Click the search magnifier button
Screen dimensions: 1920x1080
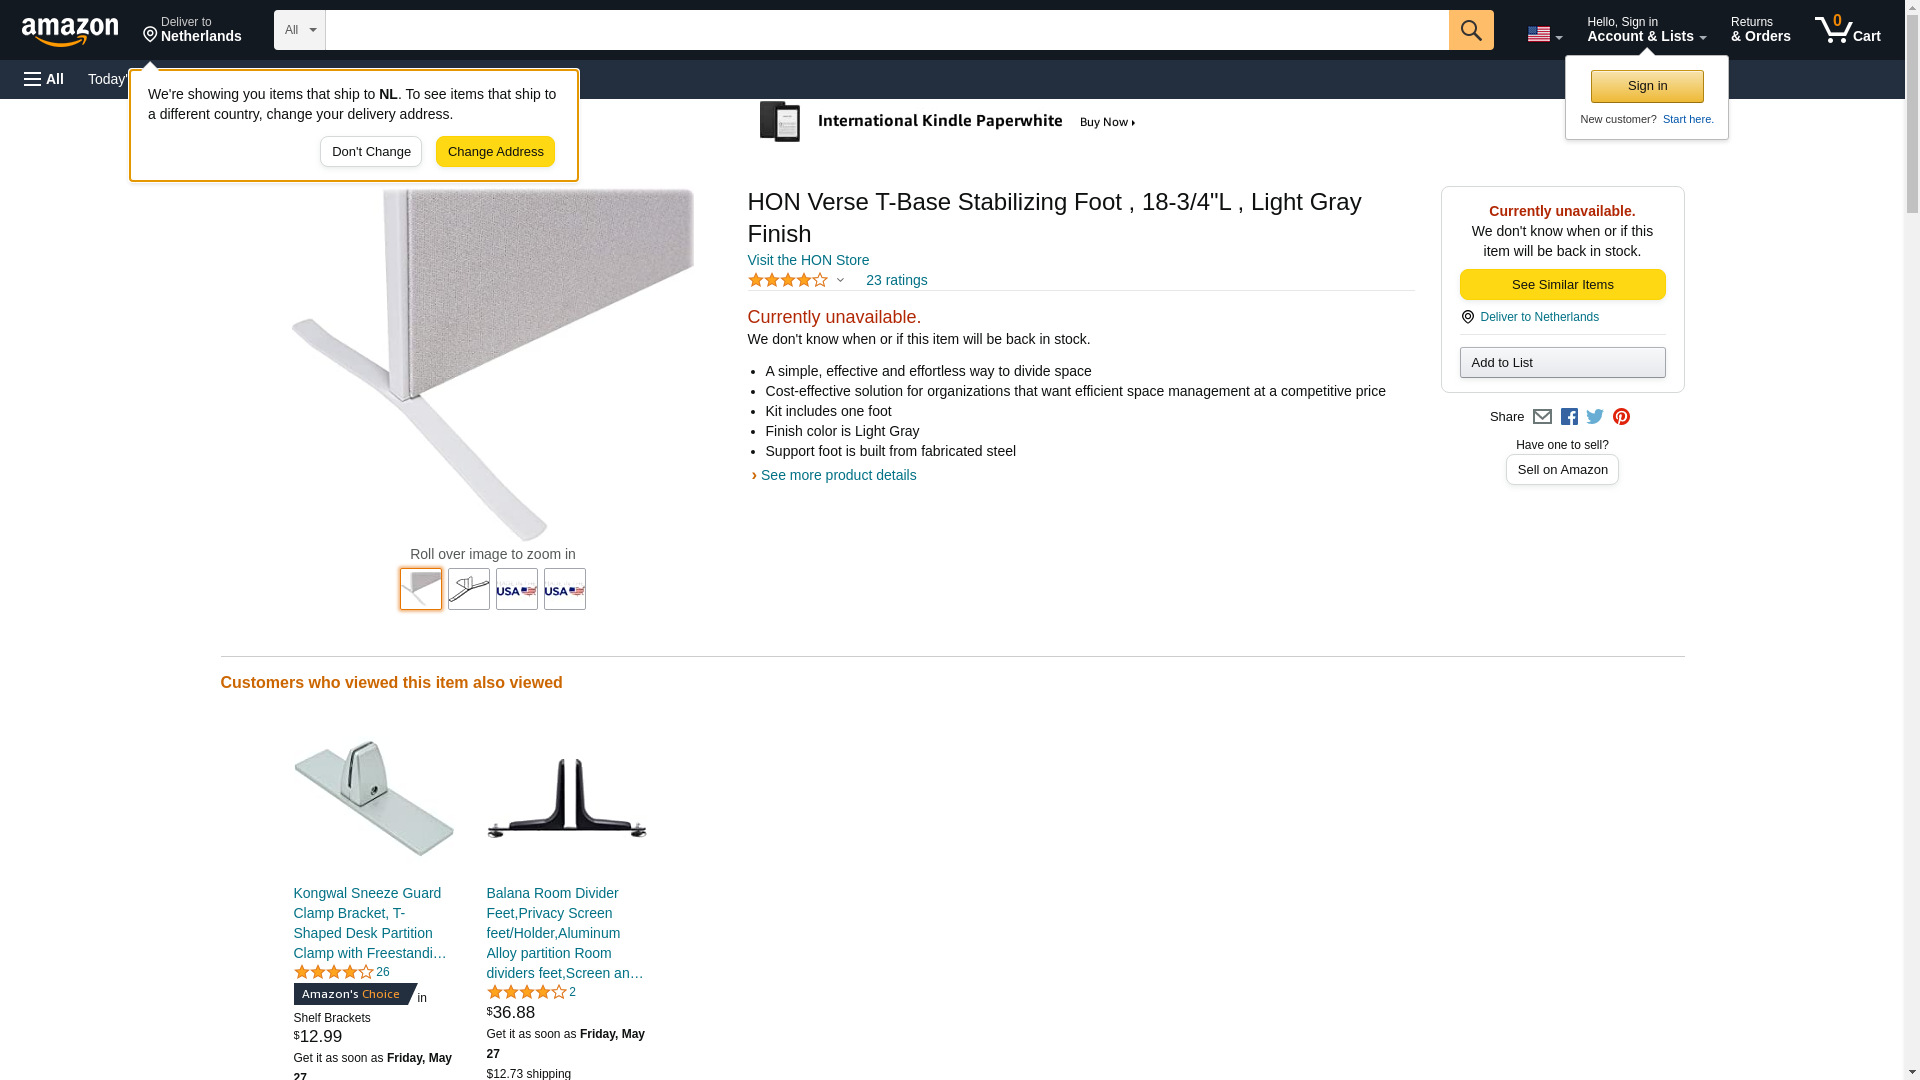point(1470,30)
